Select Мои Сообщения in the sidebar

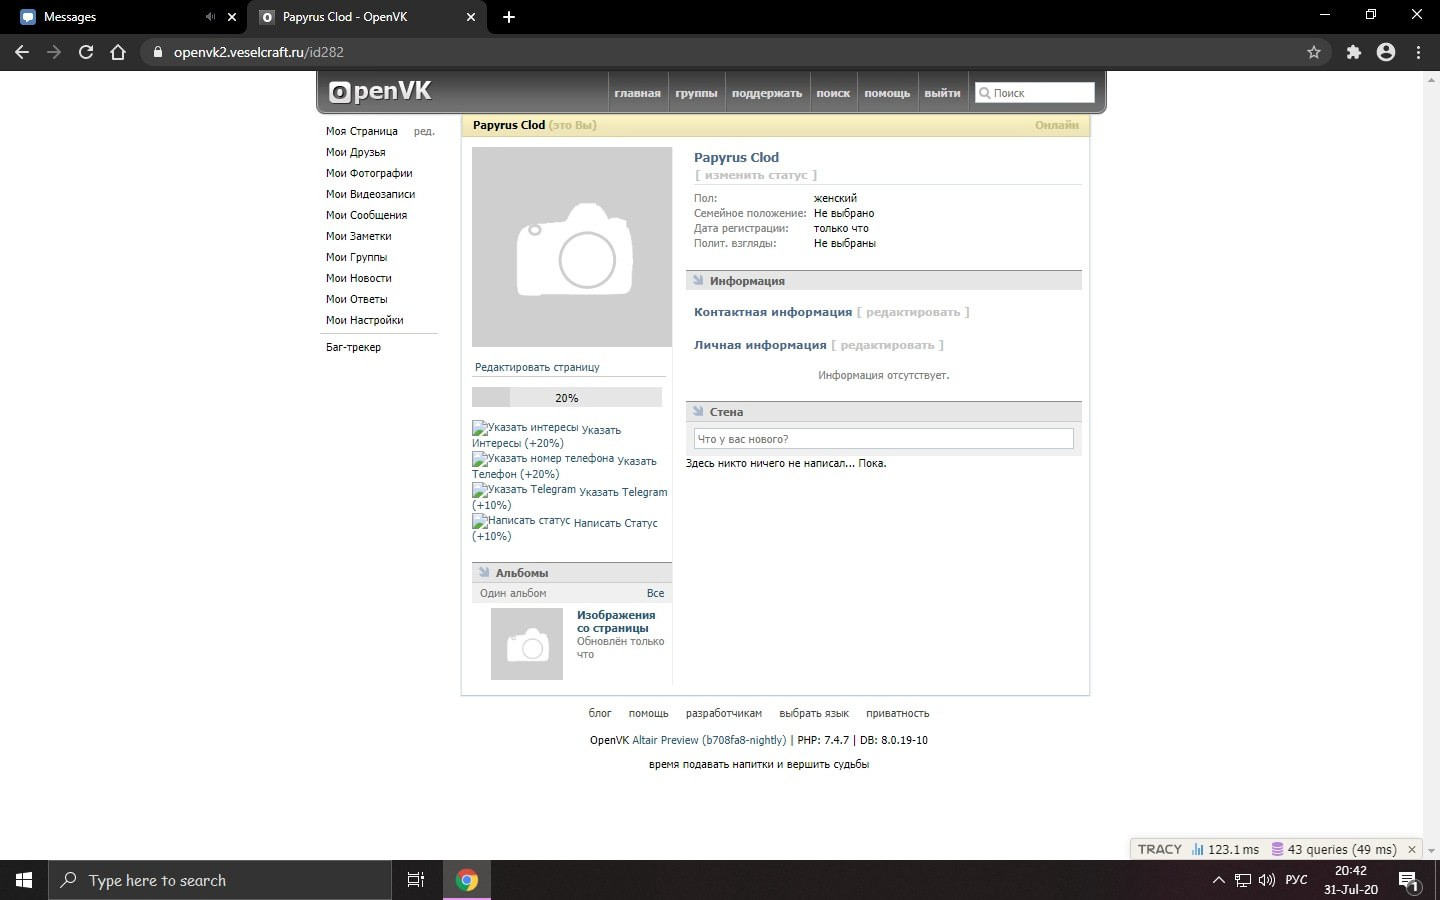pyautogui.click(x=366, y=215)
